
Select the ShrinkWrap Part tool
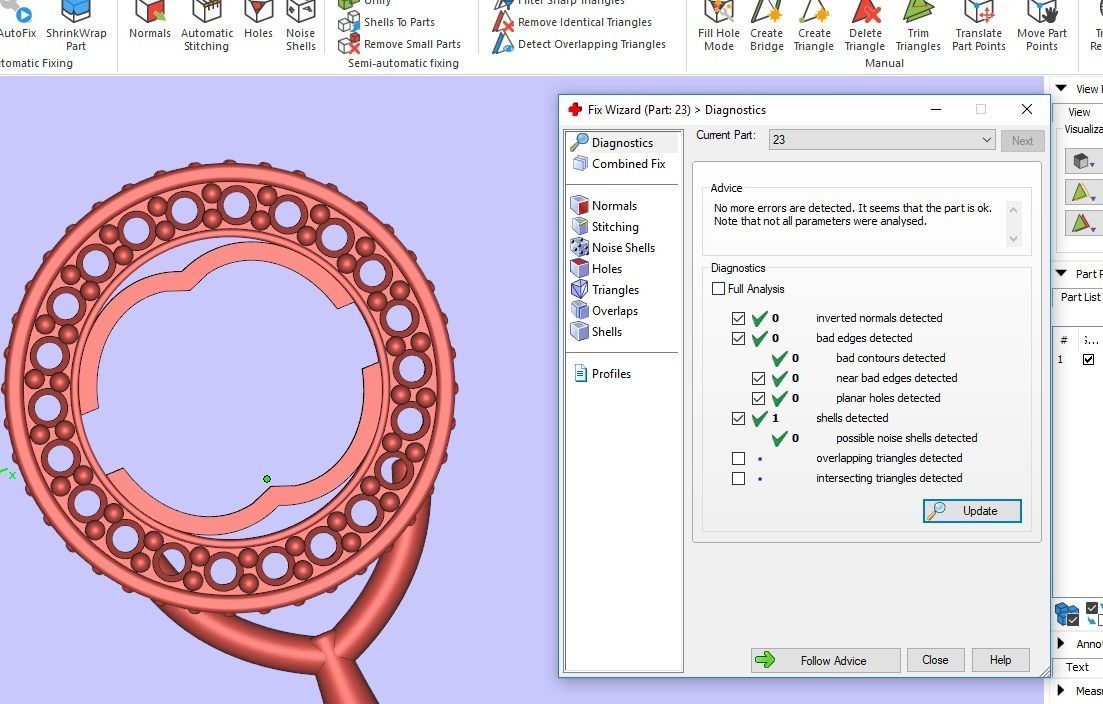coord(76,26)
